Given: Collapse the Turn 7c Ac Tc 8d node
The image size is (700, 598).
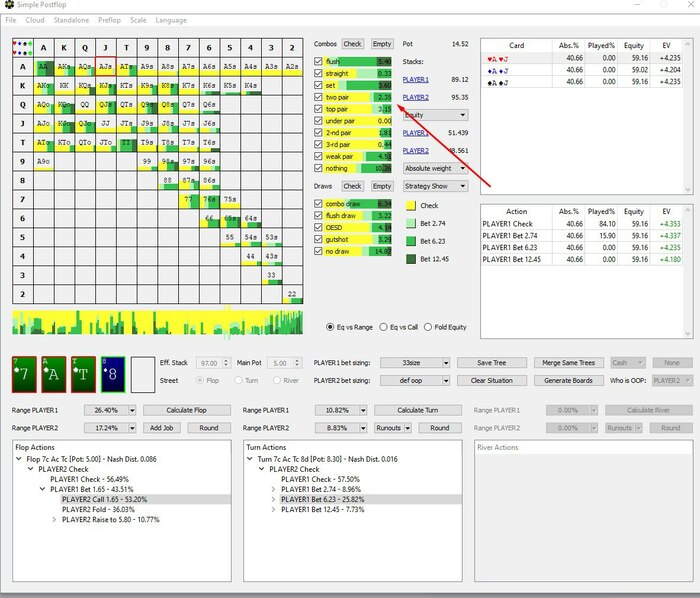Looking at the screenshot, I should click(x=250, y=459).
